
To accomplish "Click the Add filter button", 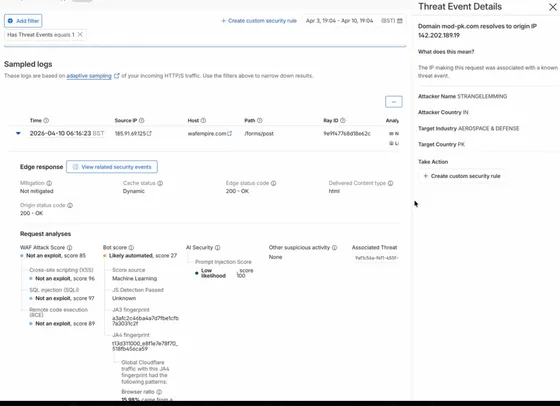I will [23, 21].
